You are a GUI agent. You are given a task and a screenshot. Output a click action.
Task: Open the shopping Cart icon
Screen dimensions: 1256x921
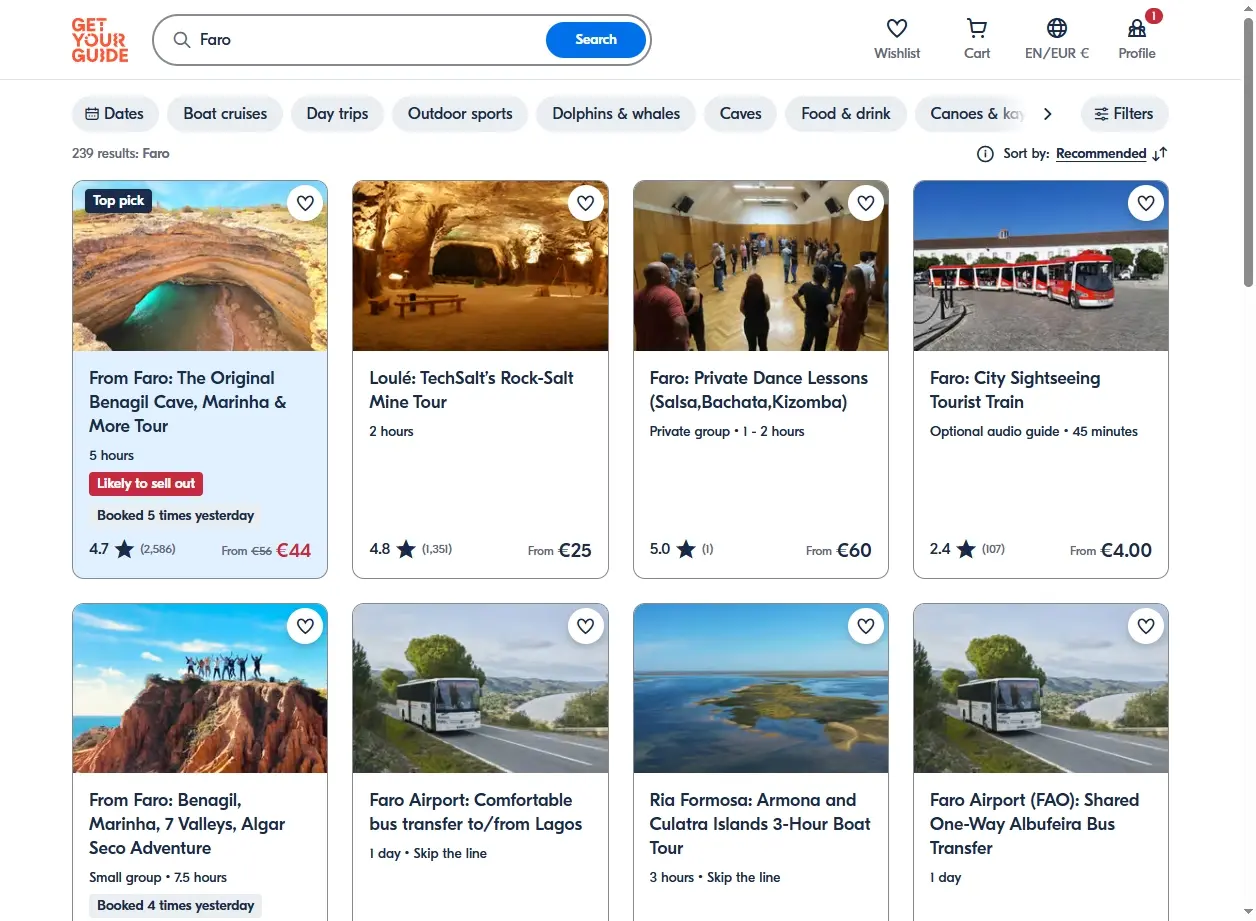(977, 28)
